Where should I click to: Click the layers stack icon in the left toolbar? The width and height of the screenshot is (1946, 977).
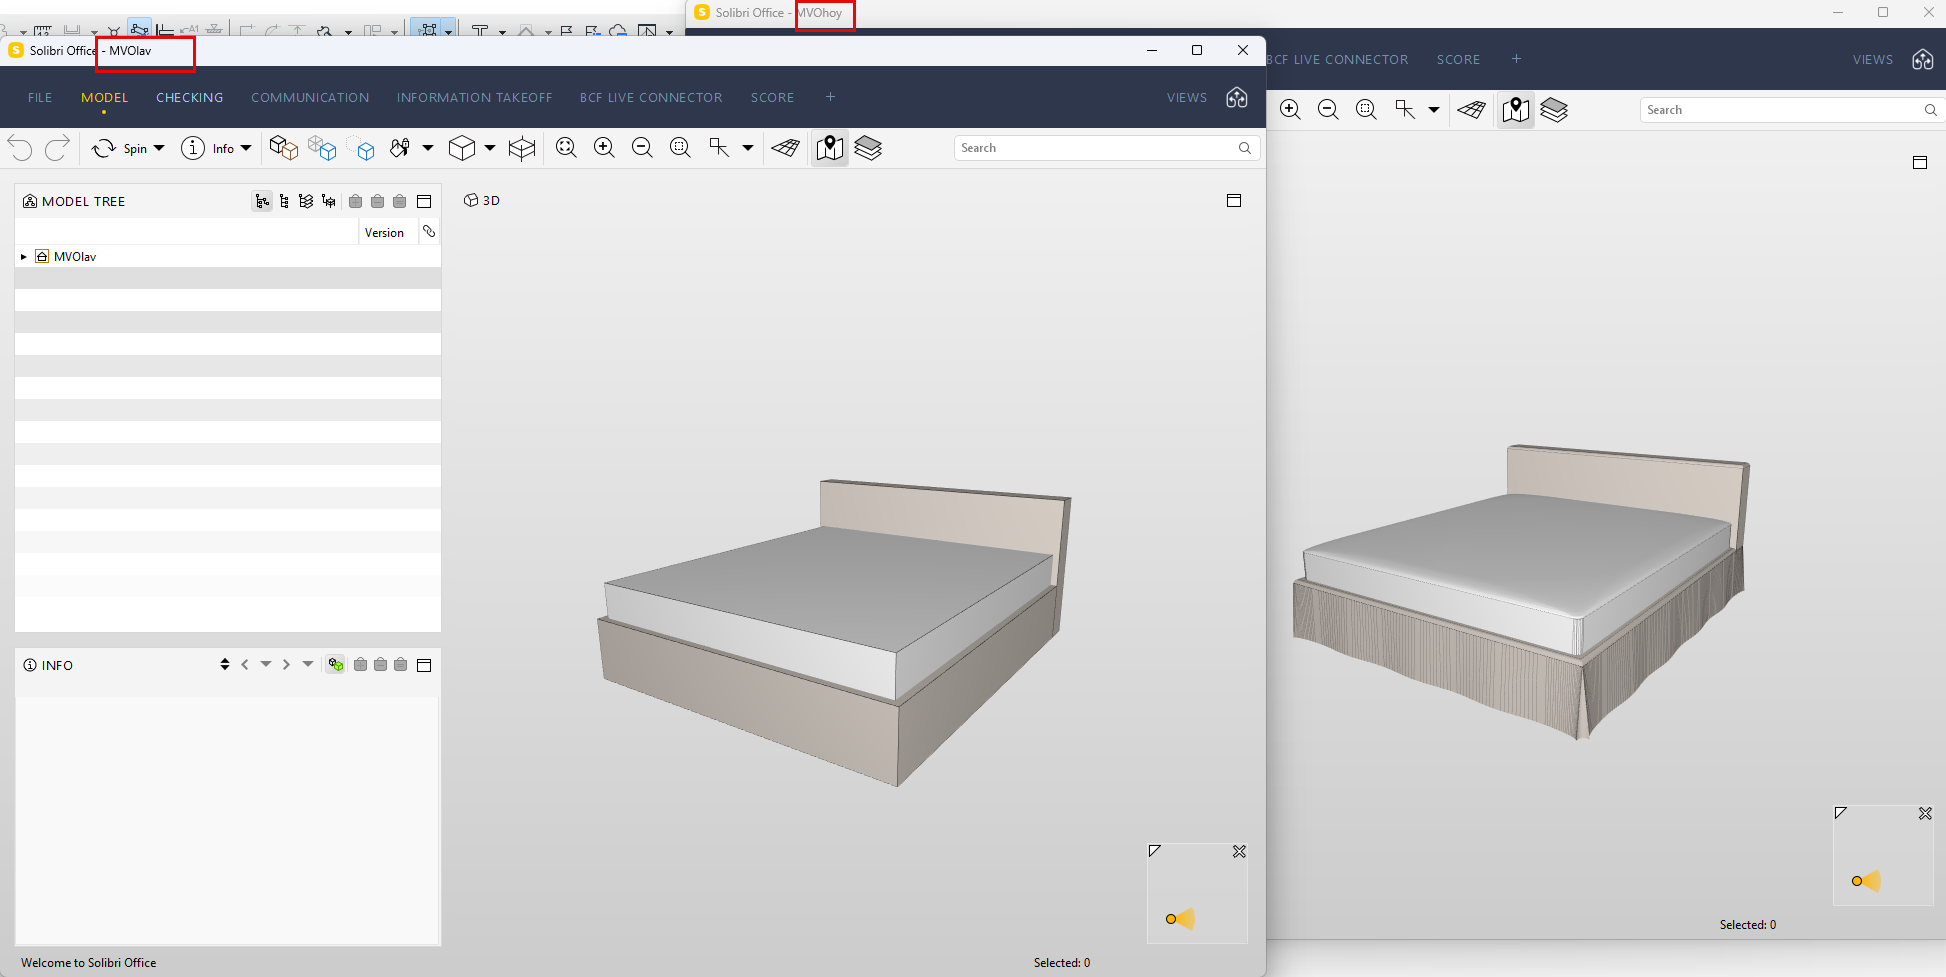868,148
